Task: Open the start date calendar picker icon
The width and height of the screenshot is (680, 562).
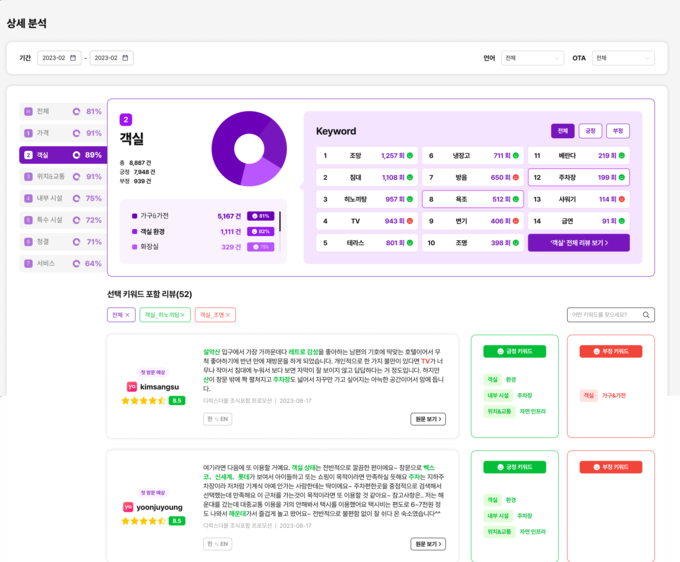Action: click(x=75, y=58)
